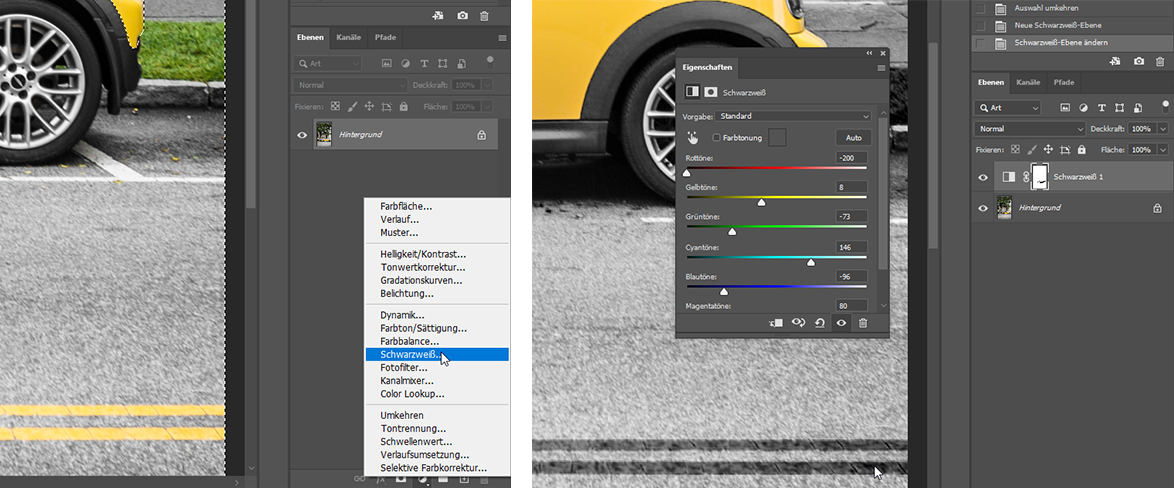
Task: Toggle layer visibility eye in Eigenschaften footer
Action: pyautogui.click(x=842, y=323)
